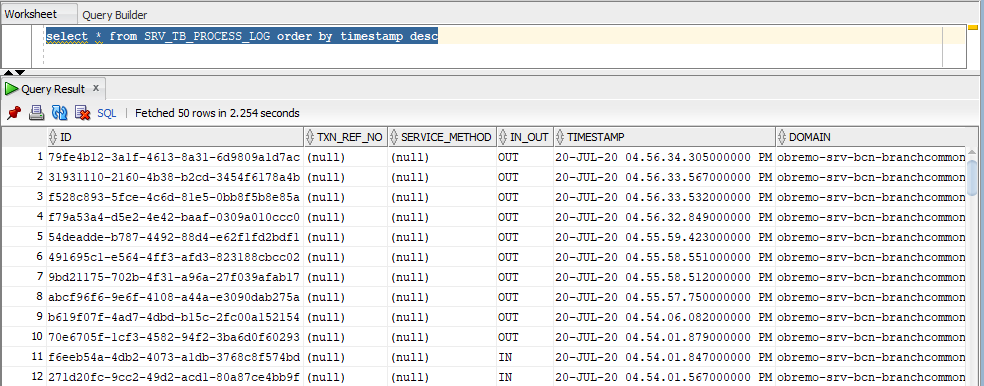
Task: Sort by the ID column header
Action: [175, 137]
